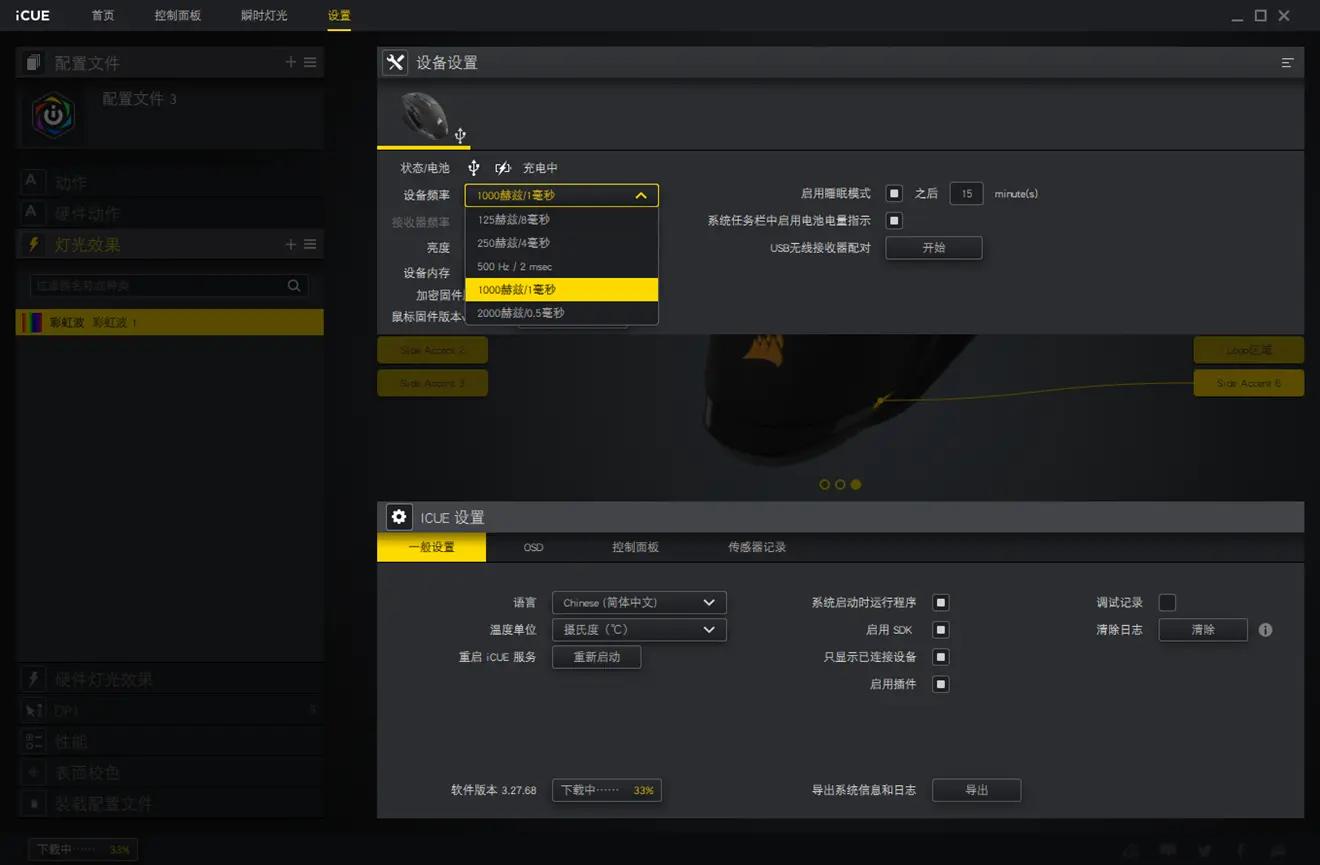Go to the 首页 tab

pos(103,15)
